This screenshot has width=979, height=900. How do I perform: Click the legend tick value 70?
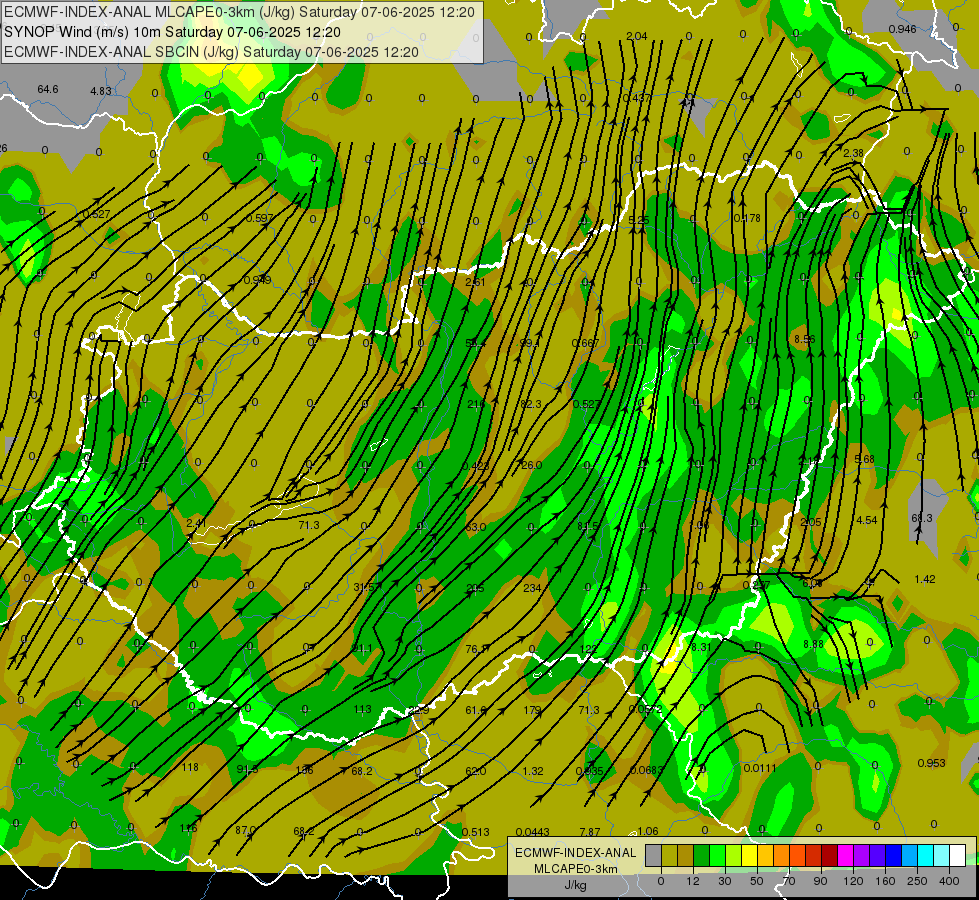[x=789, y=881]
